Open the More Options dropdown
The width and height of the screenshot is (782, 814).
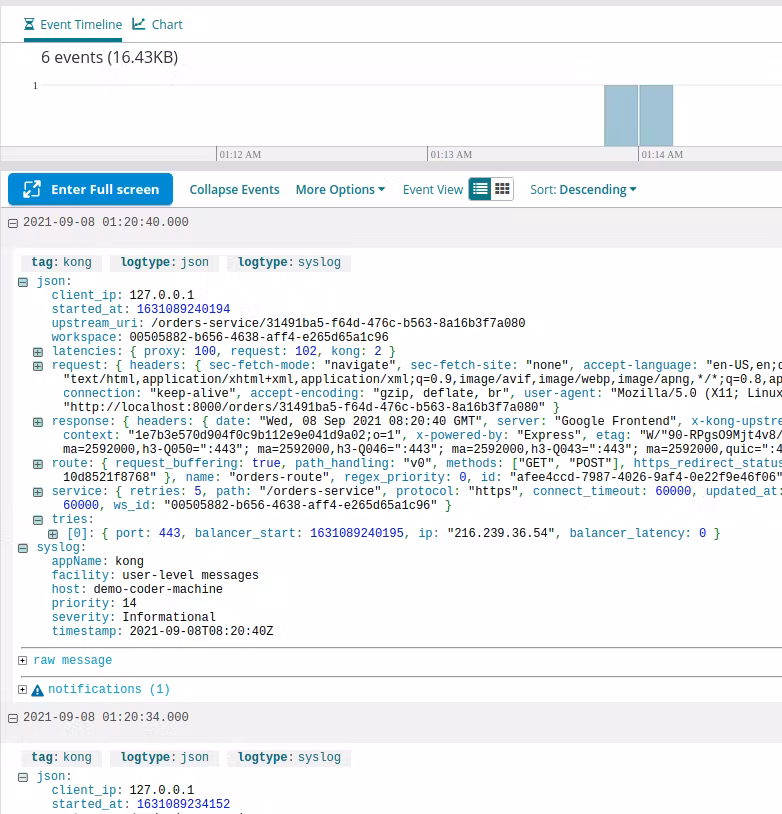340,189
